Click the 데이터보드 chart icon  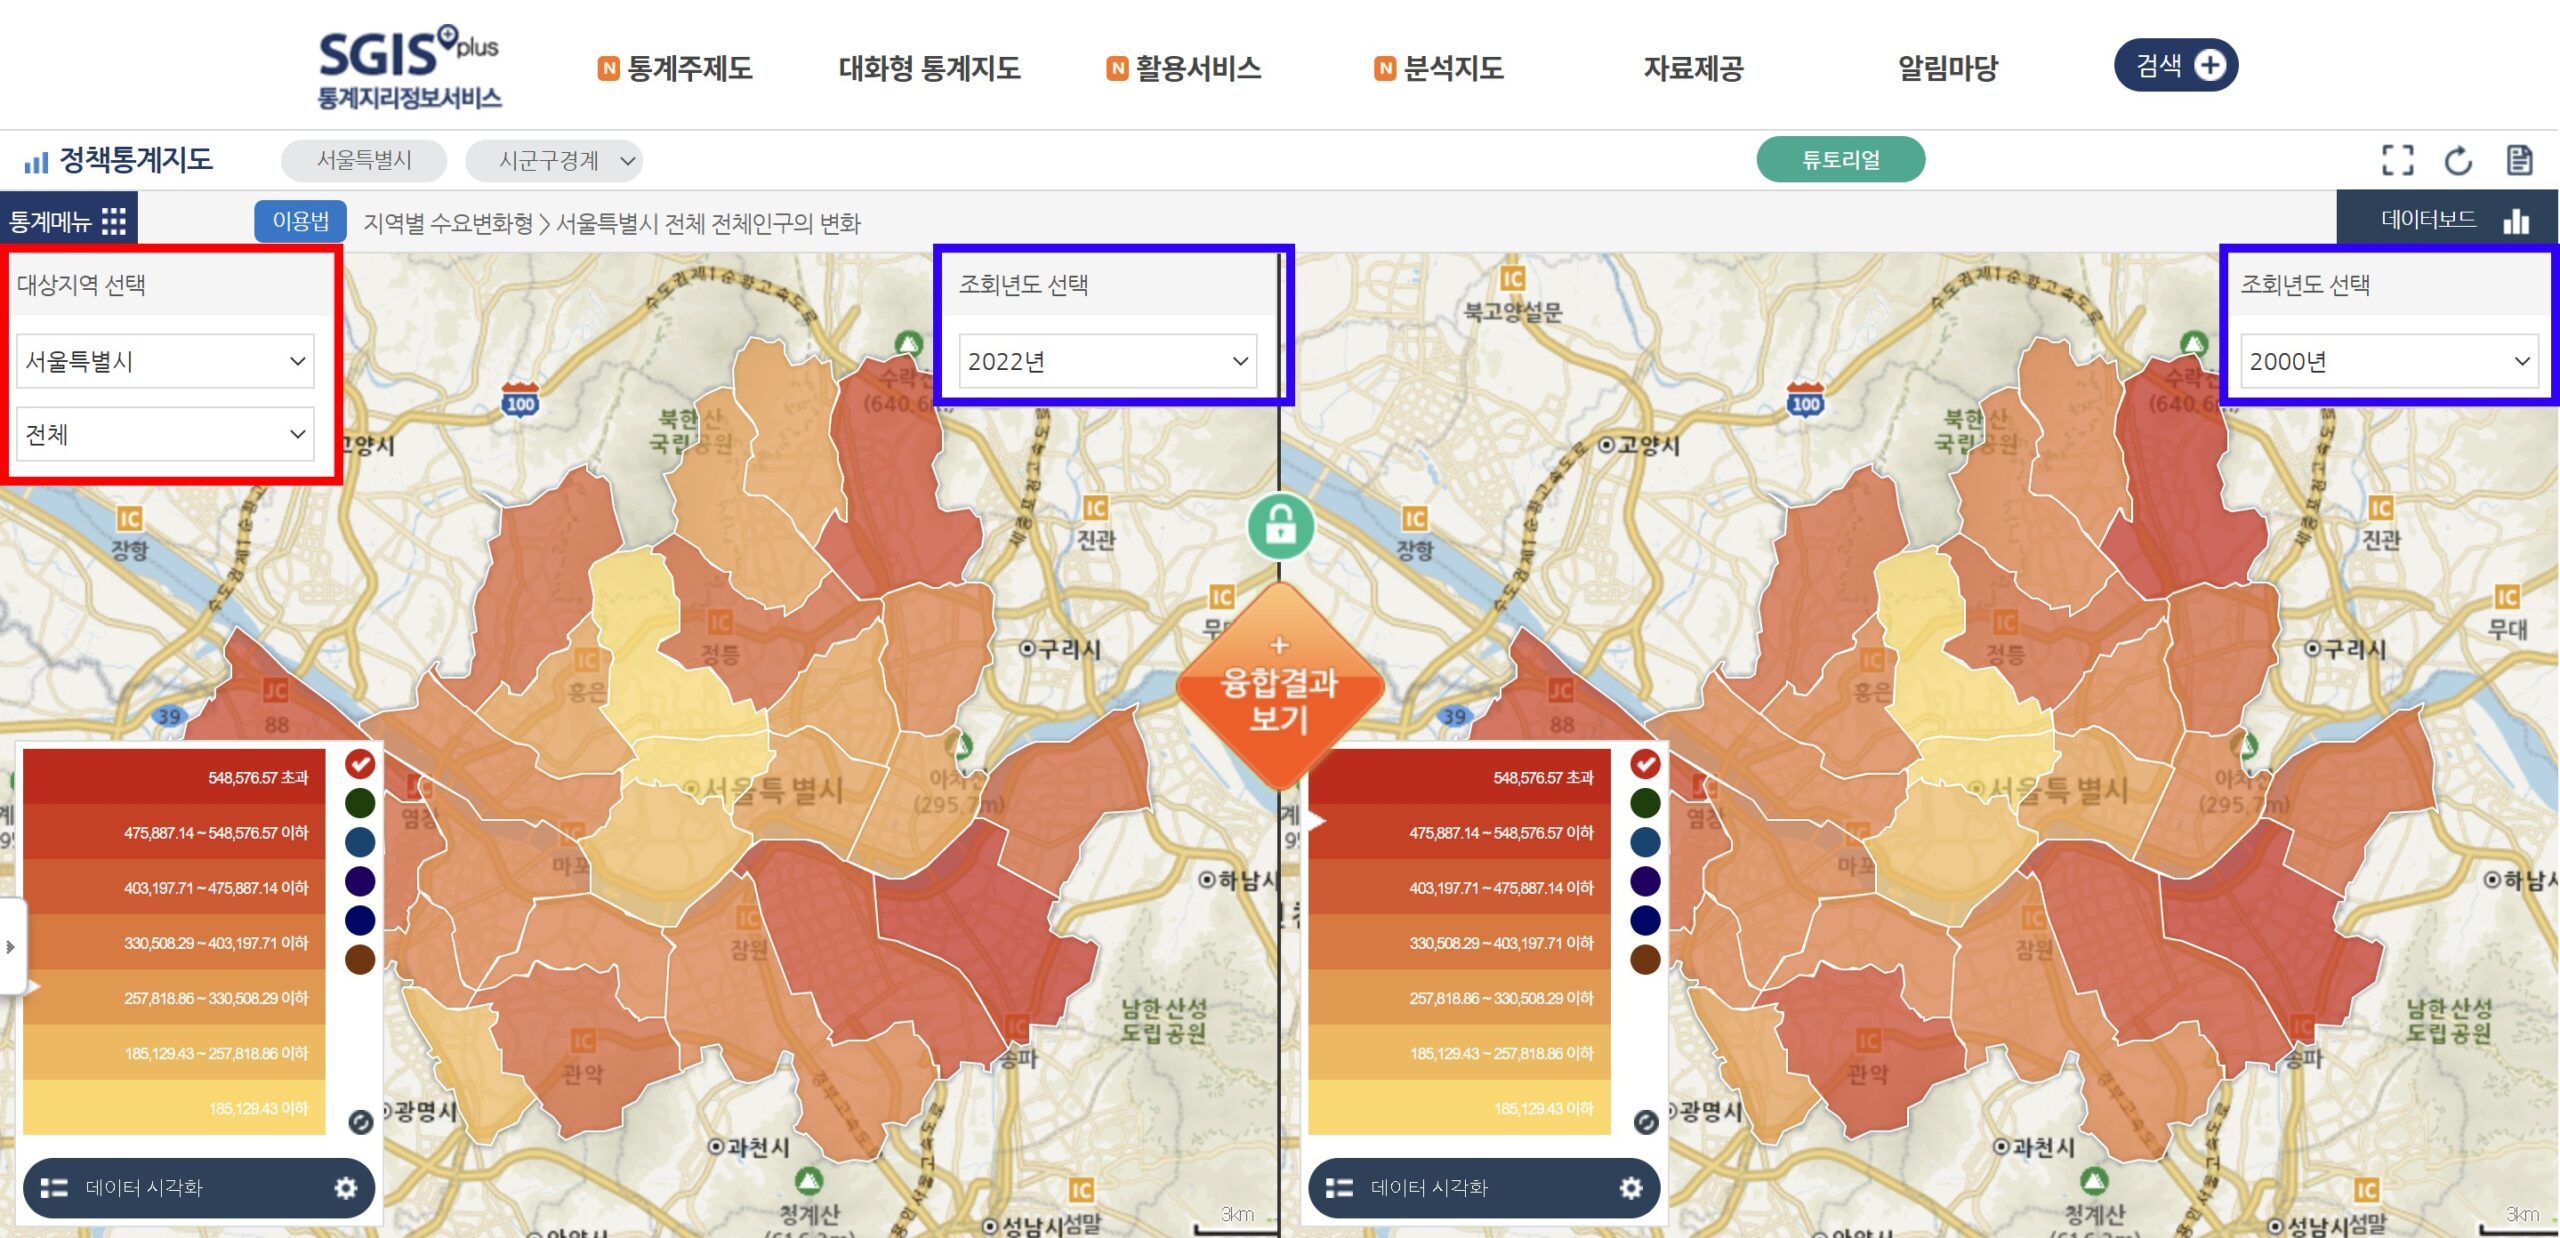2516,220
